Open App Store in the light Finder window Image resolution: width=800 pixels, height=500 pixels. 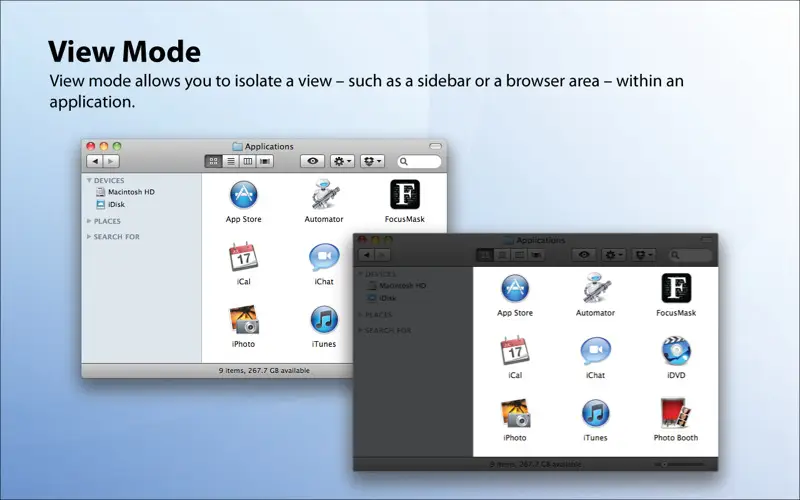pos(243,194)
